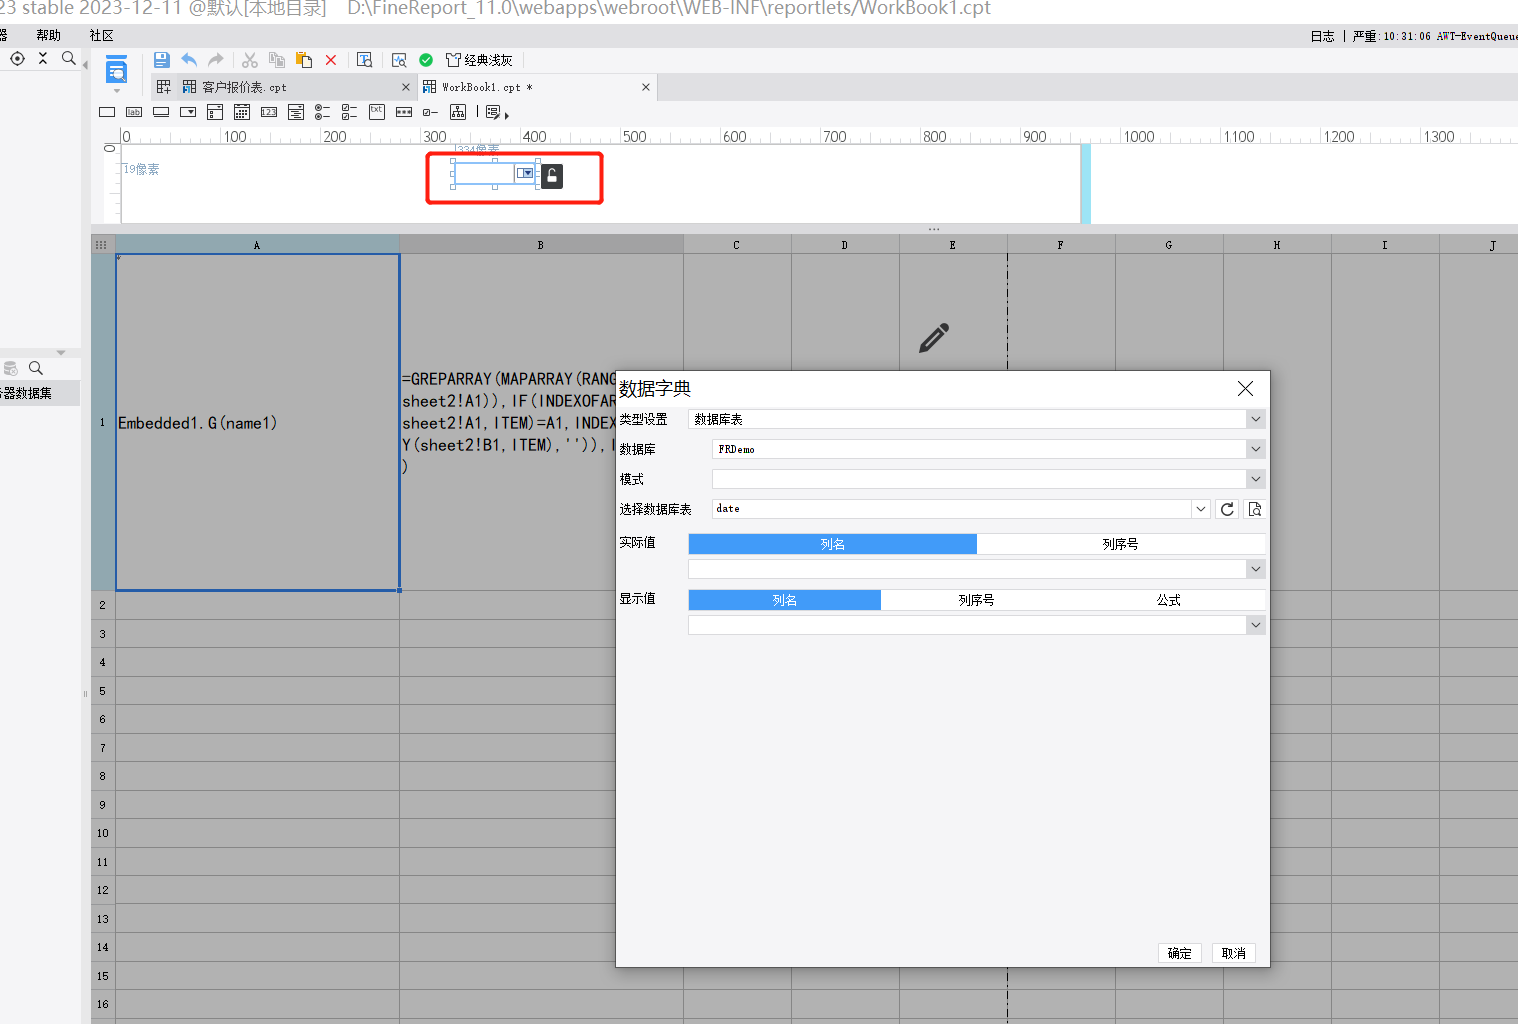The height and width of the screenshot is (1024, 1518).
Task: Click the collapse arrows icon in left panel
Action: [x=43, y=59]
